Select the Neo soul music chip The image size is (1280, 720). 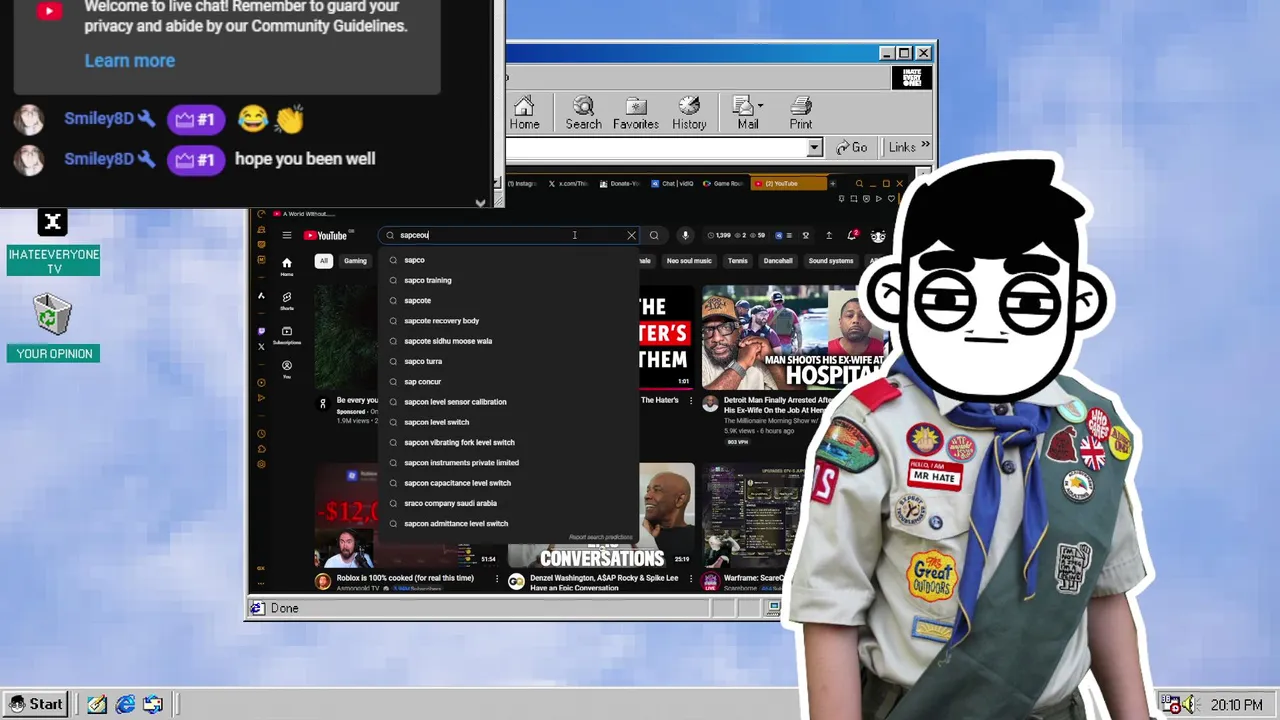pyautogui.click(x=689, y=261)
